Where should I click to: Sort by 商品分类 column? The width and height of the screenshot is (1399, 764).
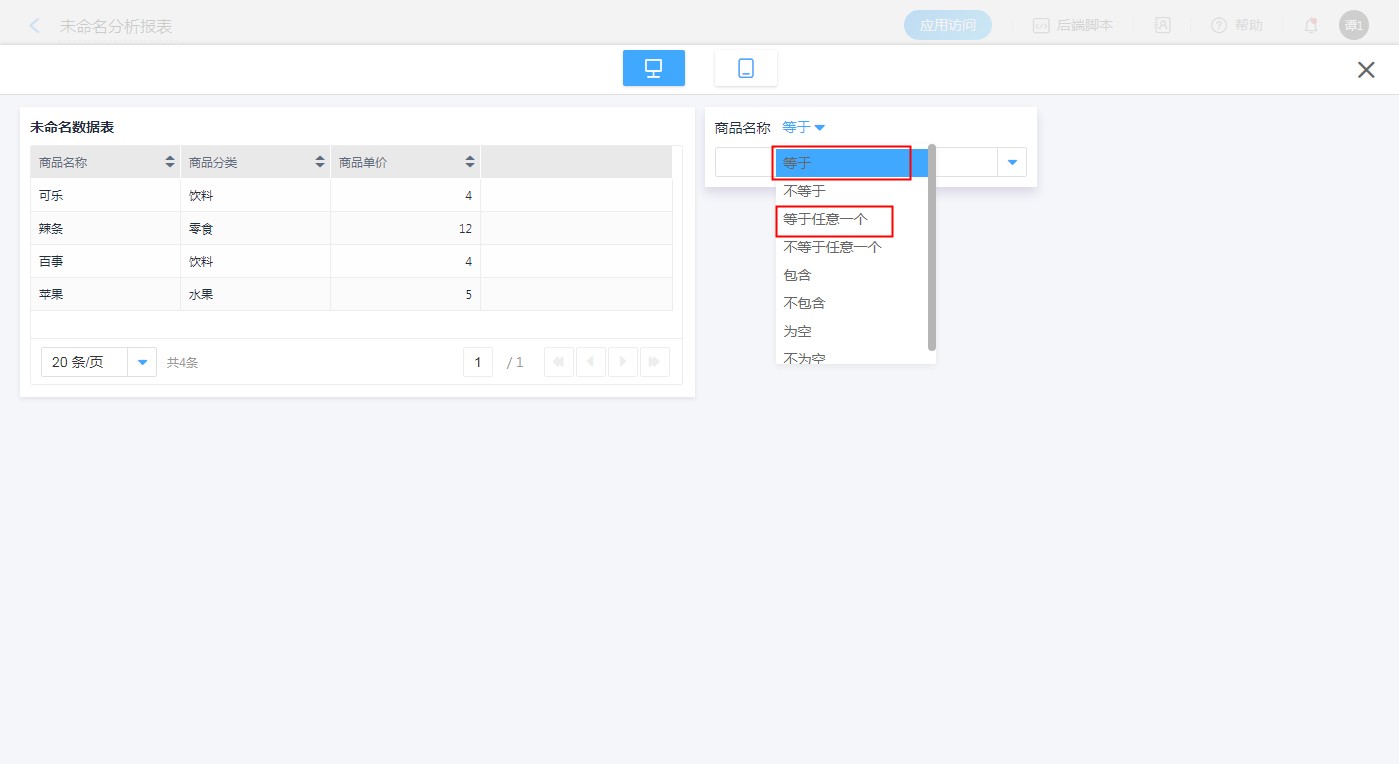click(320, 162)
